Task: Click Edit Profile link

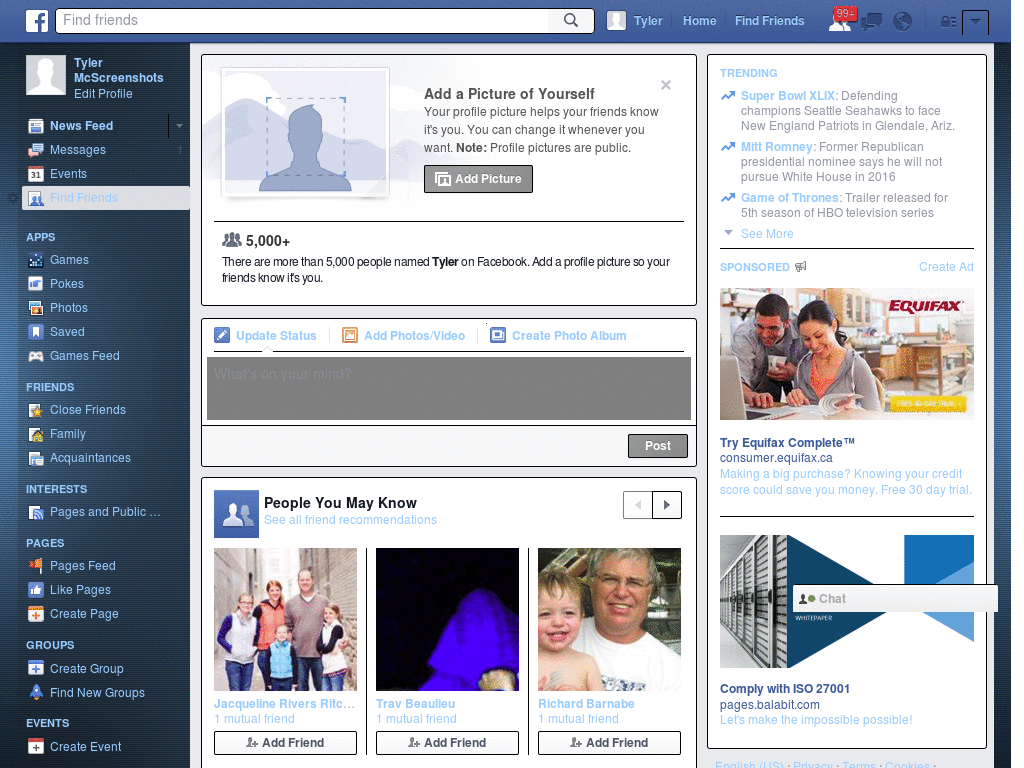Action: click(103, 94)
